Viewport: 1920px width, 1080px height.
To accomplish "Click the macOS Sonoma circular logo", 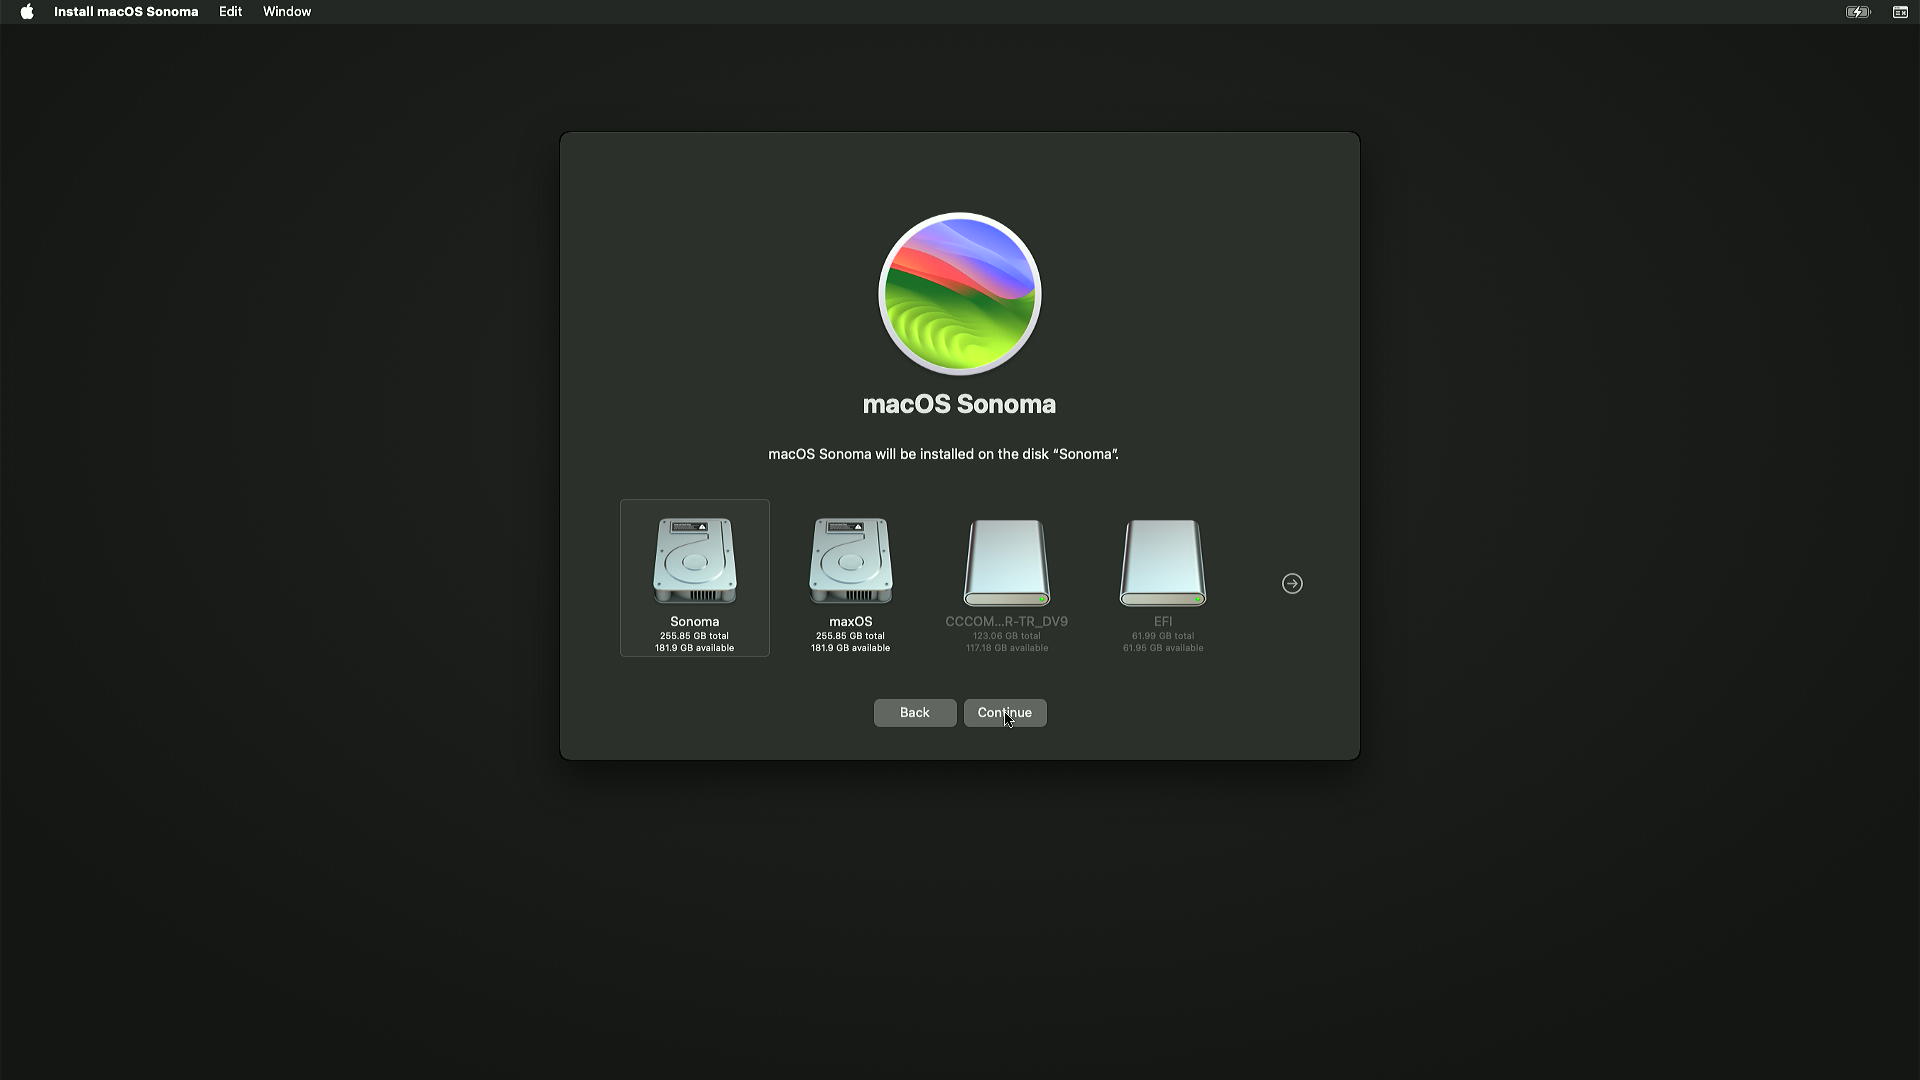I will click(959, 294).
